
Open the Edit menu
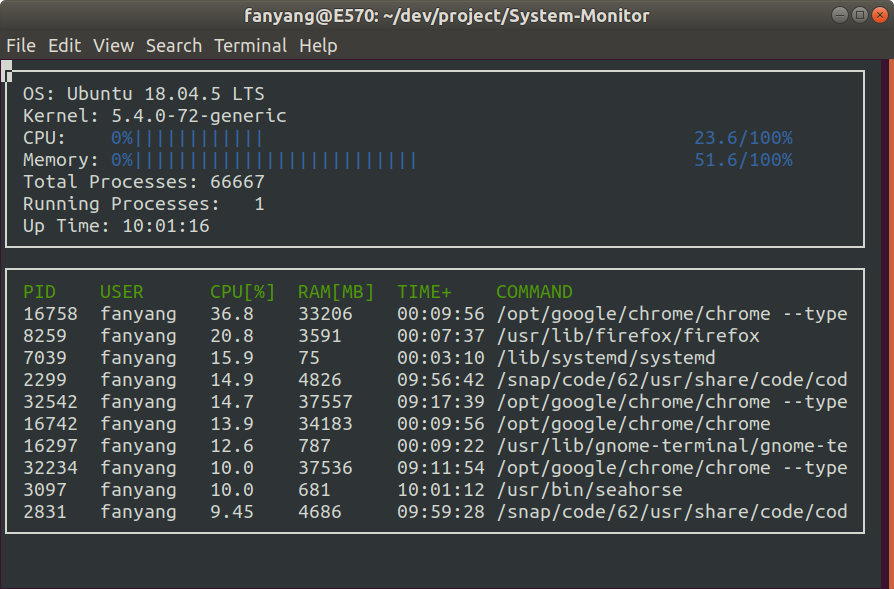(x=65, y=46)
